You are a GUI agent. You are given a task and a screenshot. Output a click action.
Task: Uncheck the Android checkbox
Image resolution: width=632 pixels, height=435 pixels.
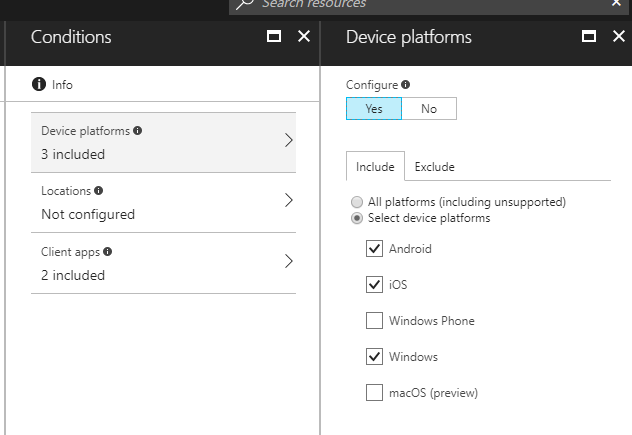tap(375, 249)
